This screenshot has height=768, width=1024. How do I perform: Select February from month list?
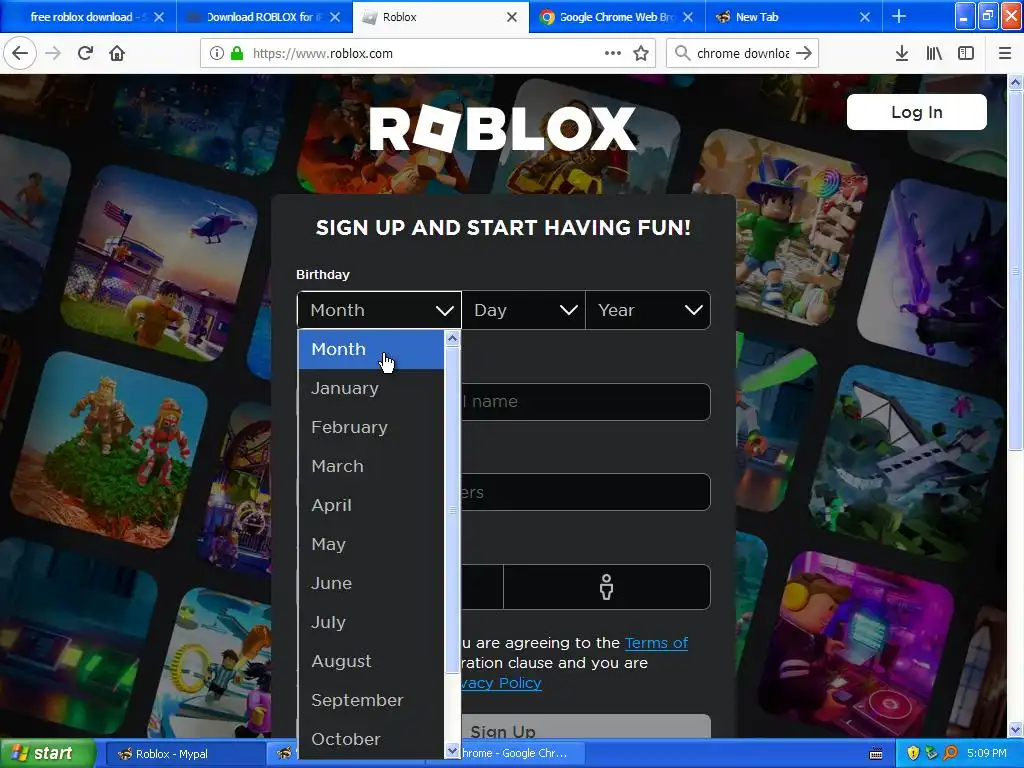(371, 427)
